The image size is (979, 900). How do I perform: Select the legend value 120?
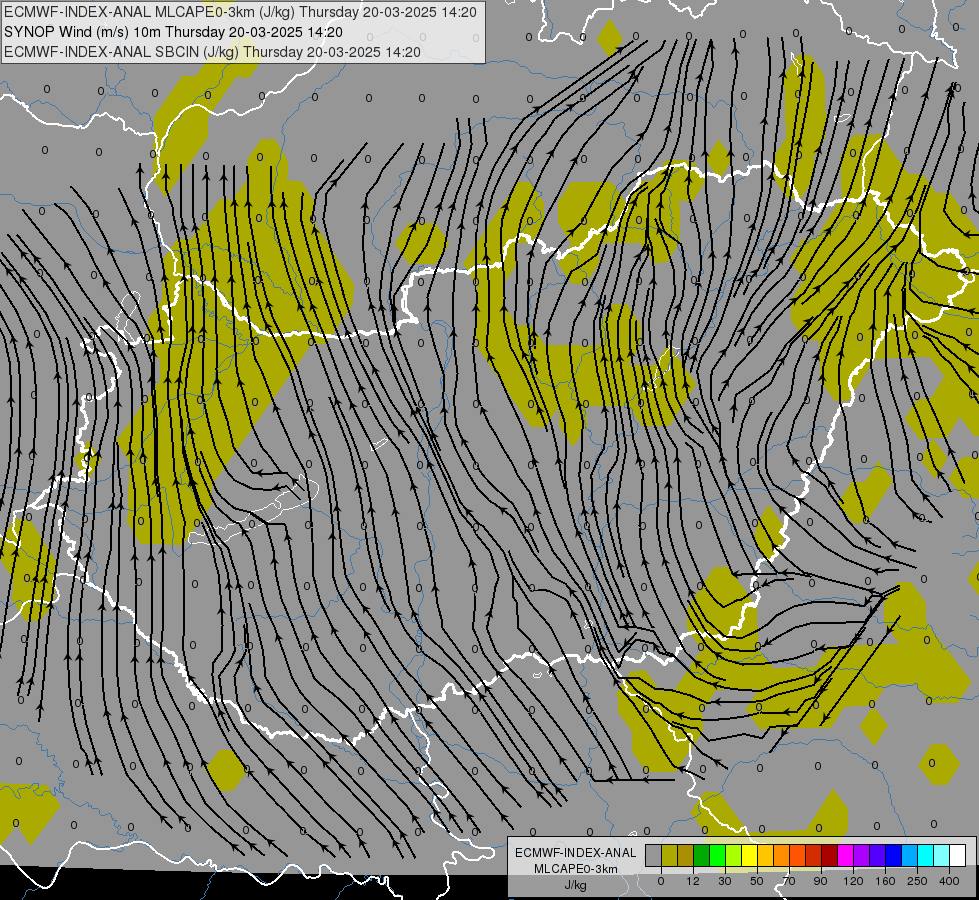pos(853,881)
